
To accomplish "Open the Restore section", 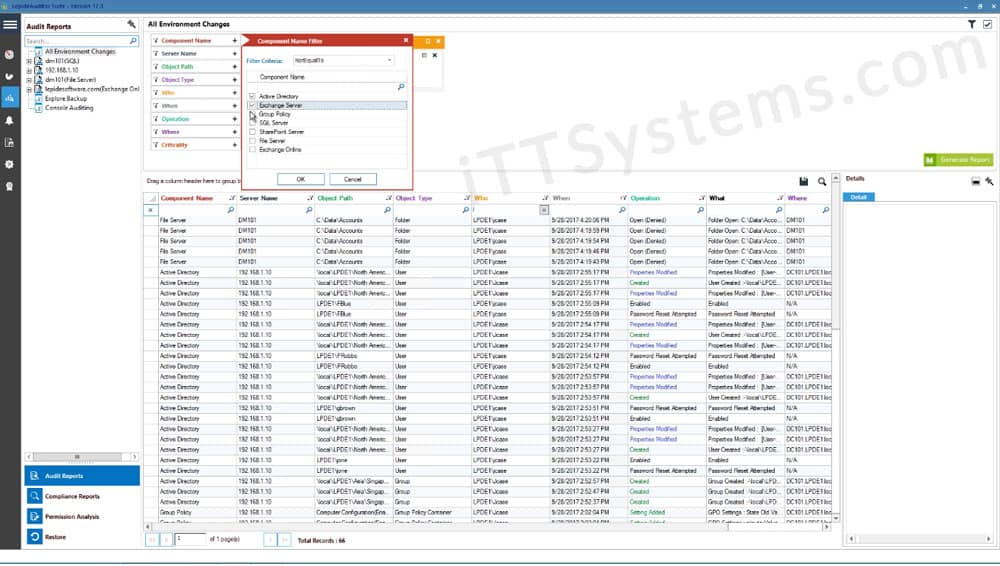I will (x=82, y=537).
